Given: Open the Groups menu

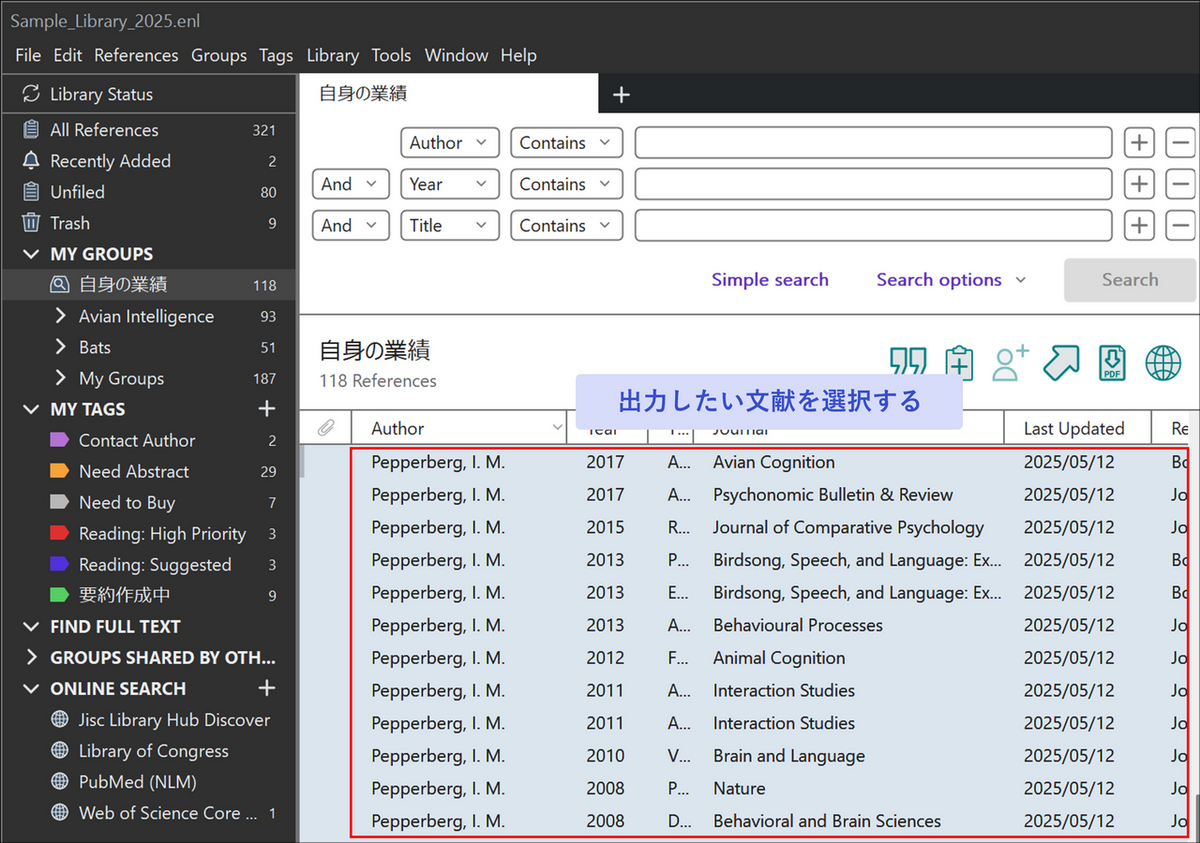Looking at the screenshot, I should (x=219, y=55).
